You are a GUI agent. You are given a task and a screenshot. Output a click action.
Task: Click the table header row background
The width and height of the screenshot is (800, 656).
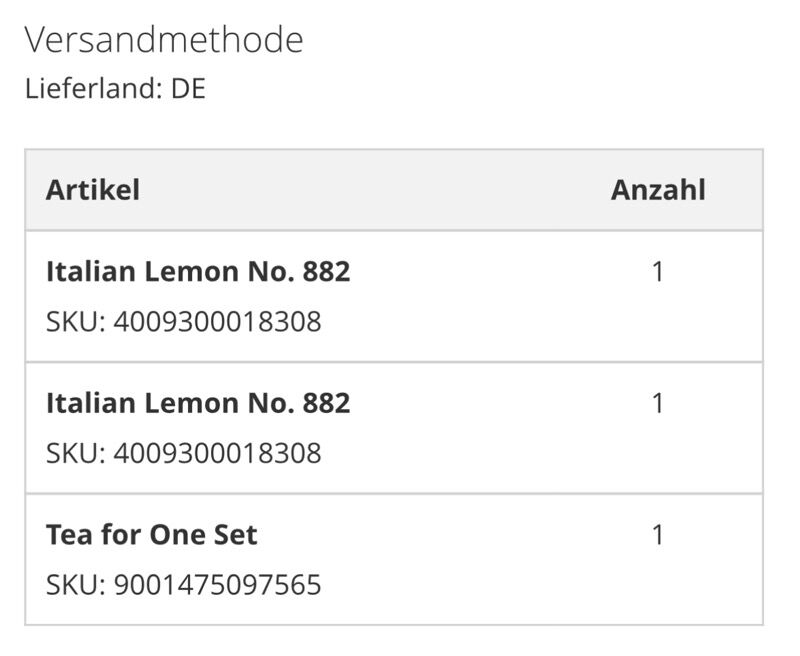point(394,190)
